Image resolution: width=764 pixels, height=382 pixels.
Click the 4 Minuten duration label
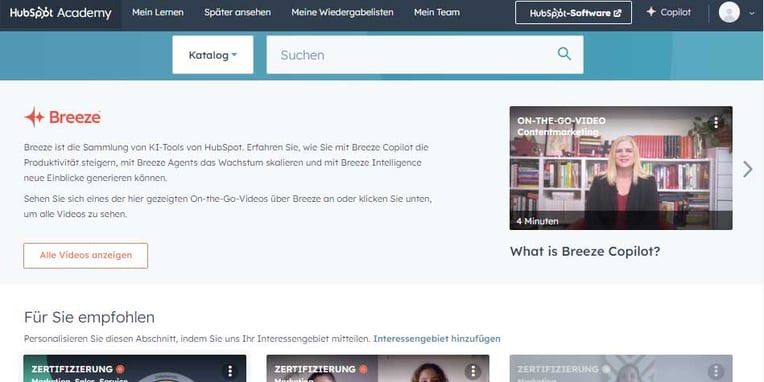[537, 221]
